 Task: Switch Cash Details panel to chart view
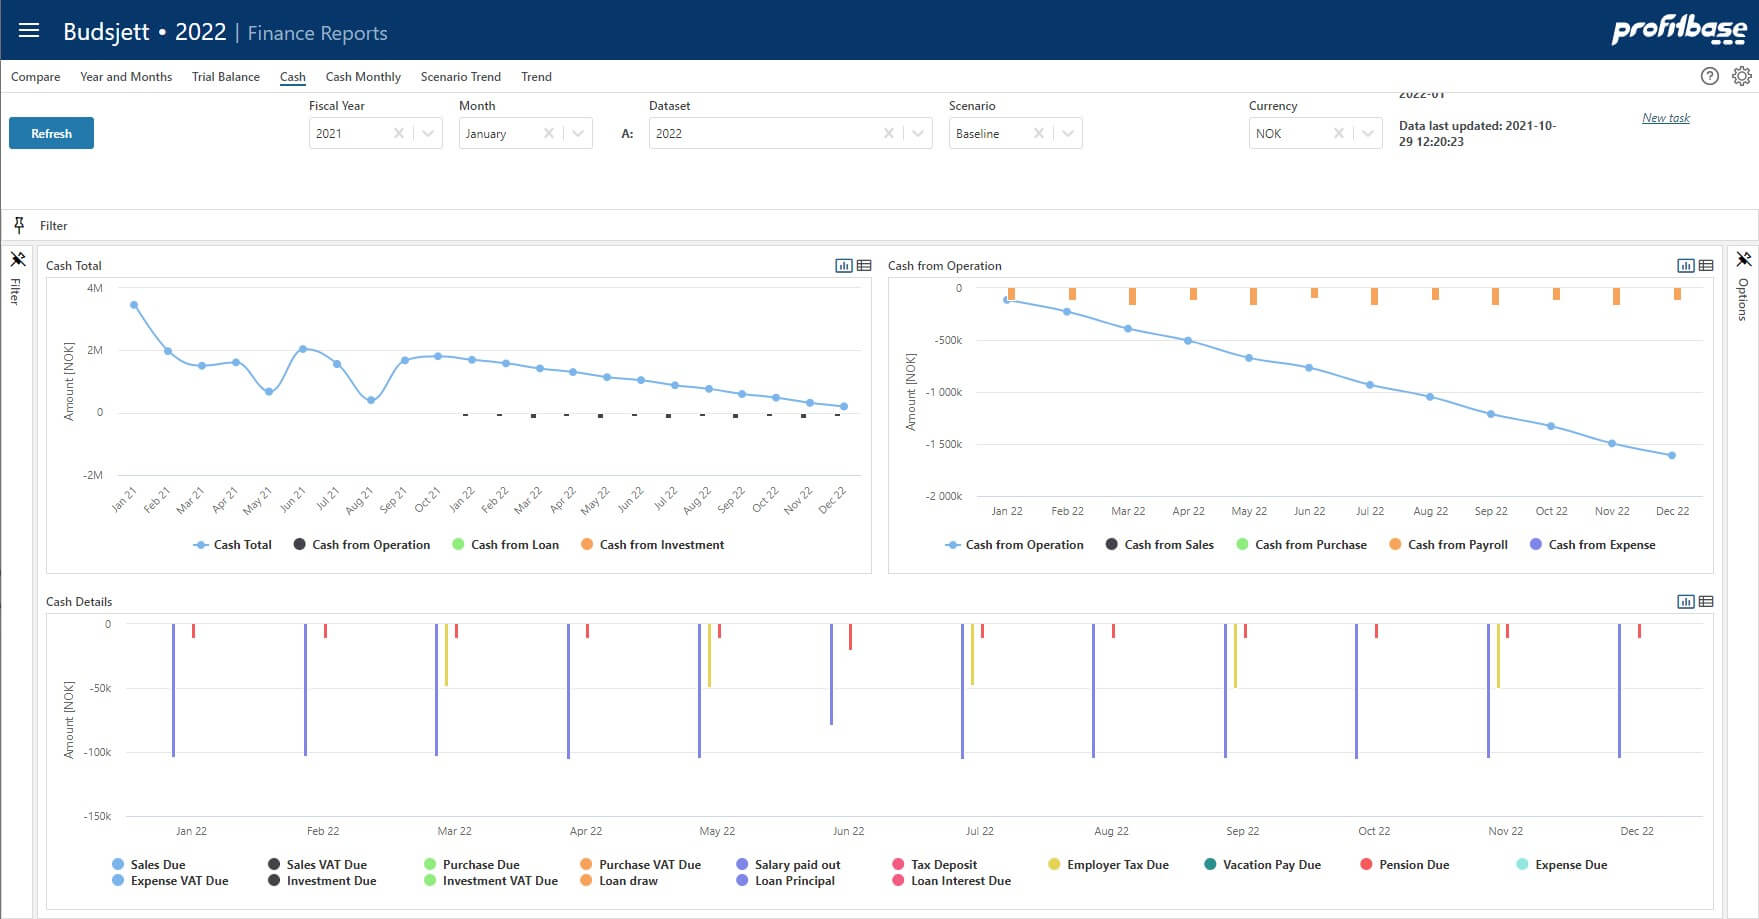[x=1686, y=601]
